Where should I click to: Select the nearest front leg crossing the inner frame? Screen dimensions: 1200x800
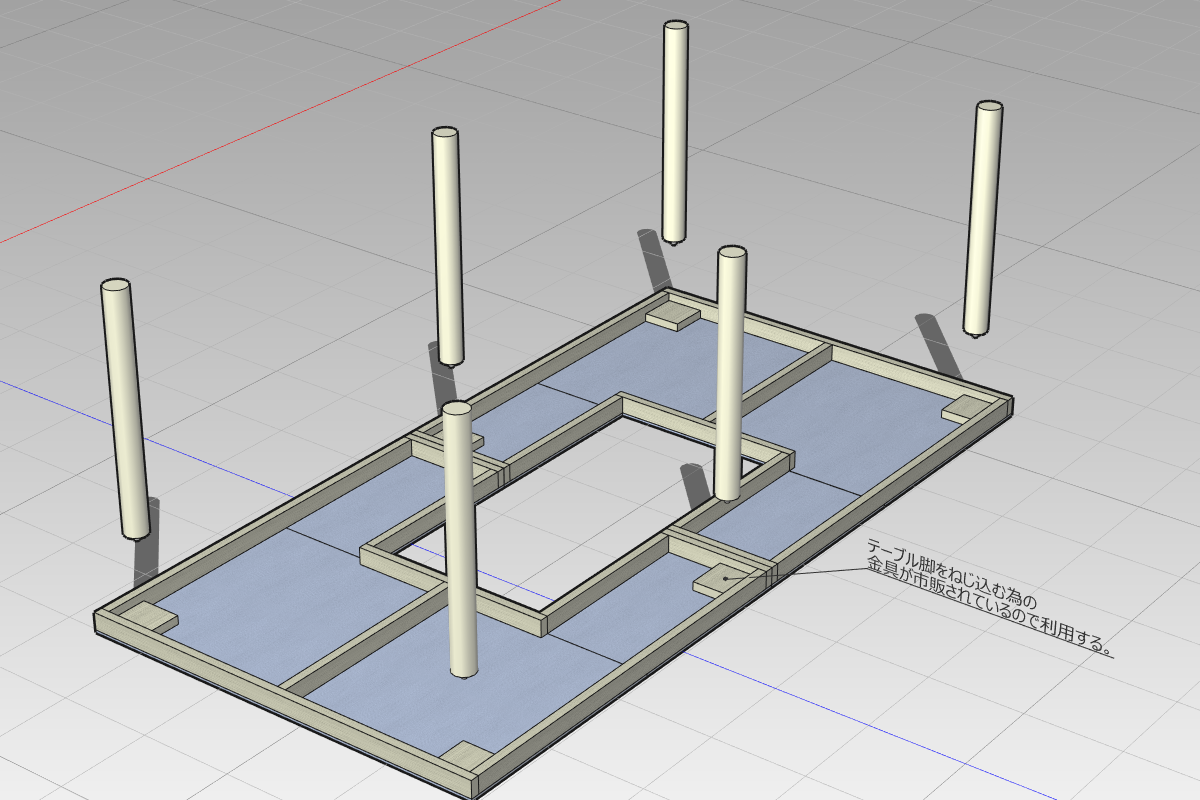461,539
